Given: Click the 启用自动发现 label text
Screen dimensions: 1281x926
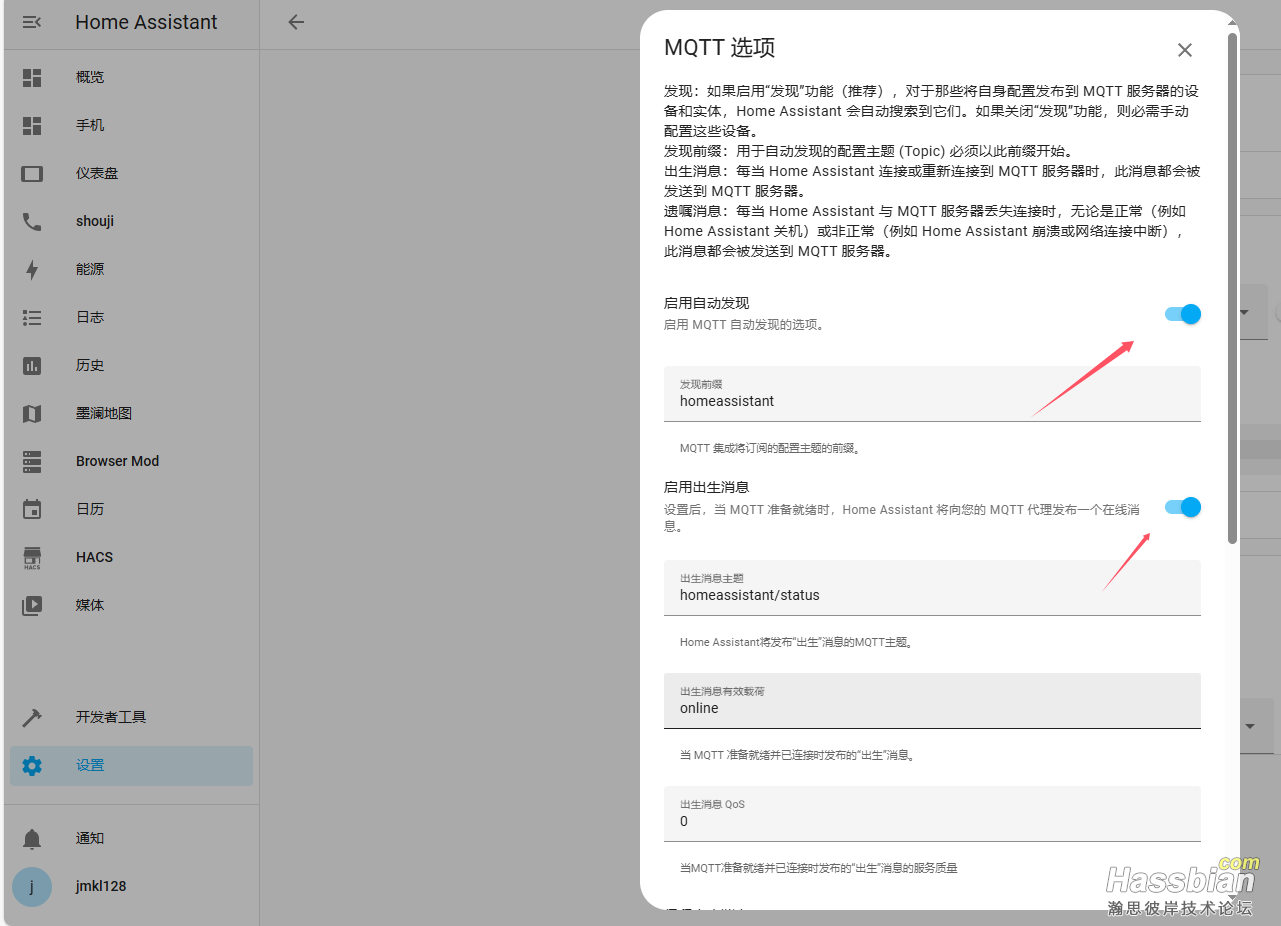Looking at the screenshot, I should [706, 303].
